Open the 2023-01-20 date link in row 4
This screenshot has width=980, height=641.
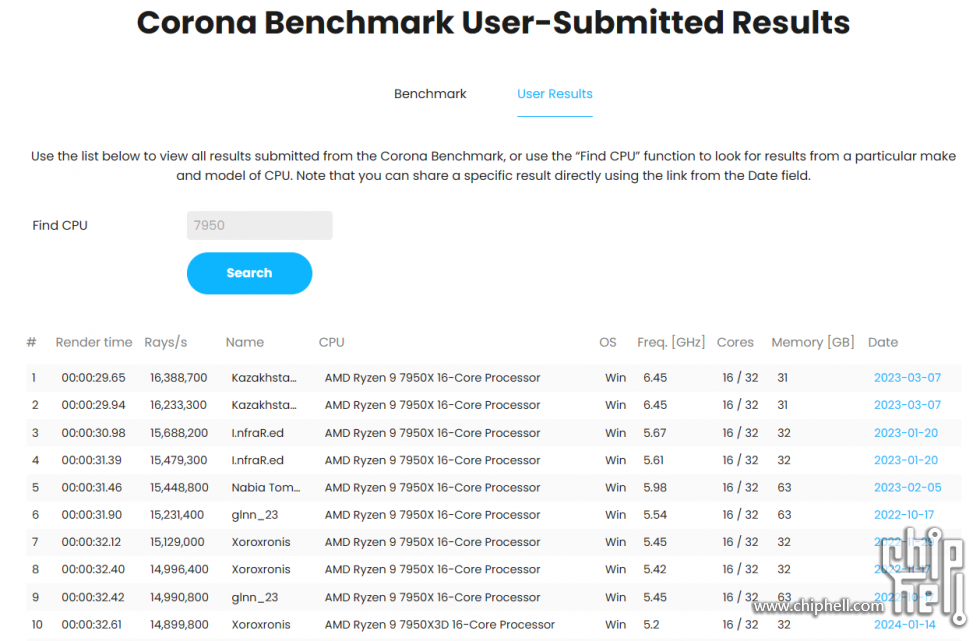point(906,460)
